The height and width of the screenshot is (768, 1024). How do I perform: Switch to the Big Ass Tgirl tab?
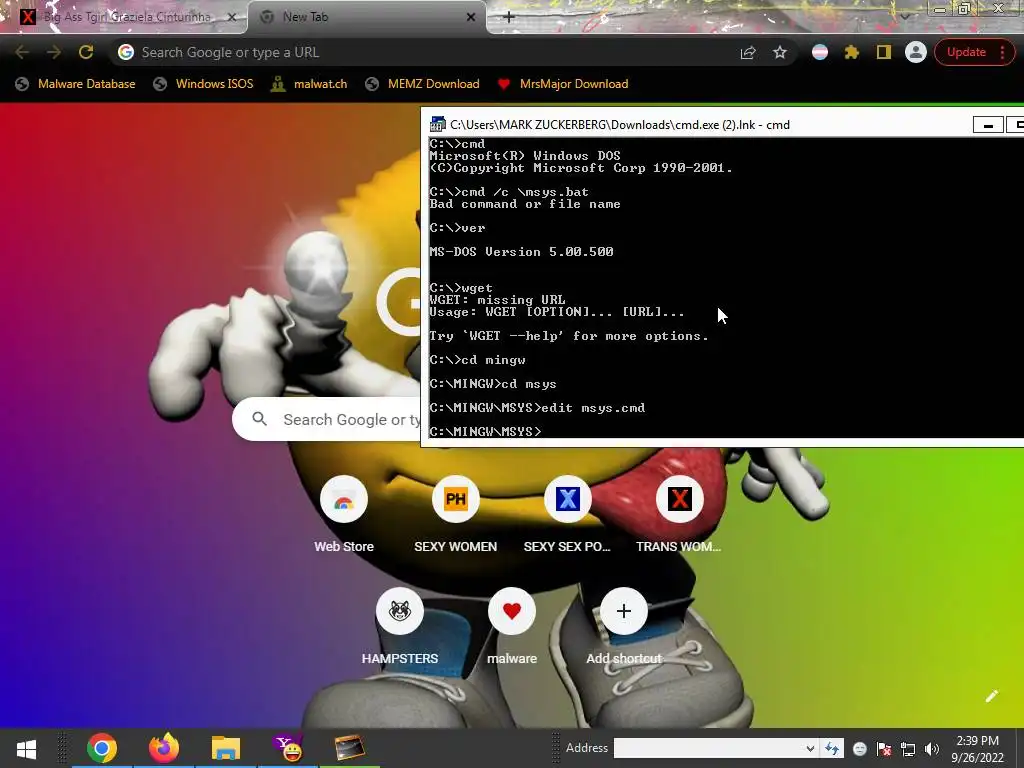124,17
